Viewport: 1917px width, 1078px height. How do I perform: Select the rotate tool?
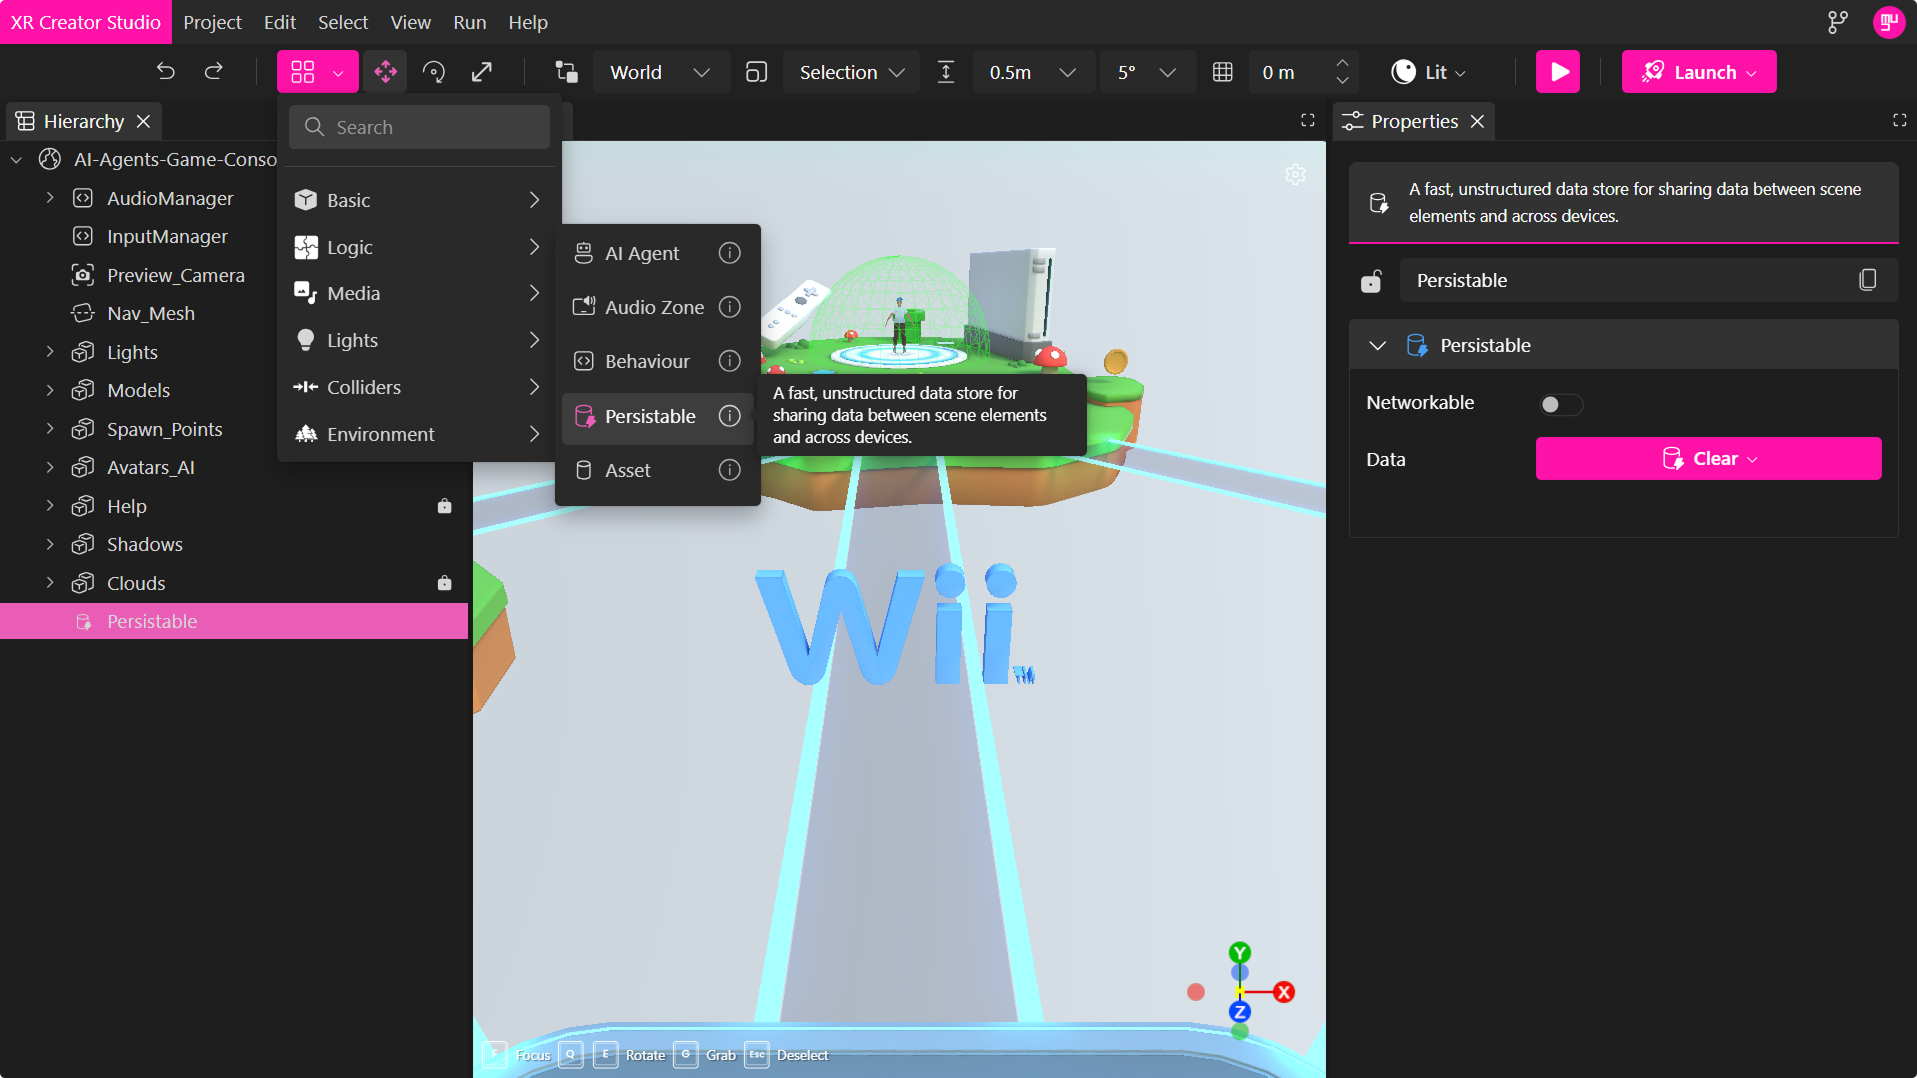tap(434, 72)
